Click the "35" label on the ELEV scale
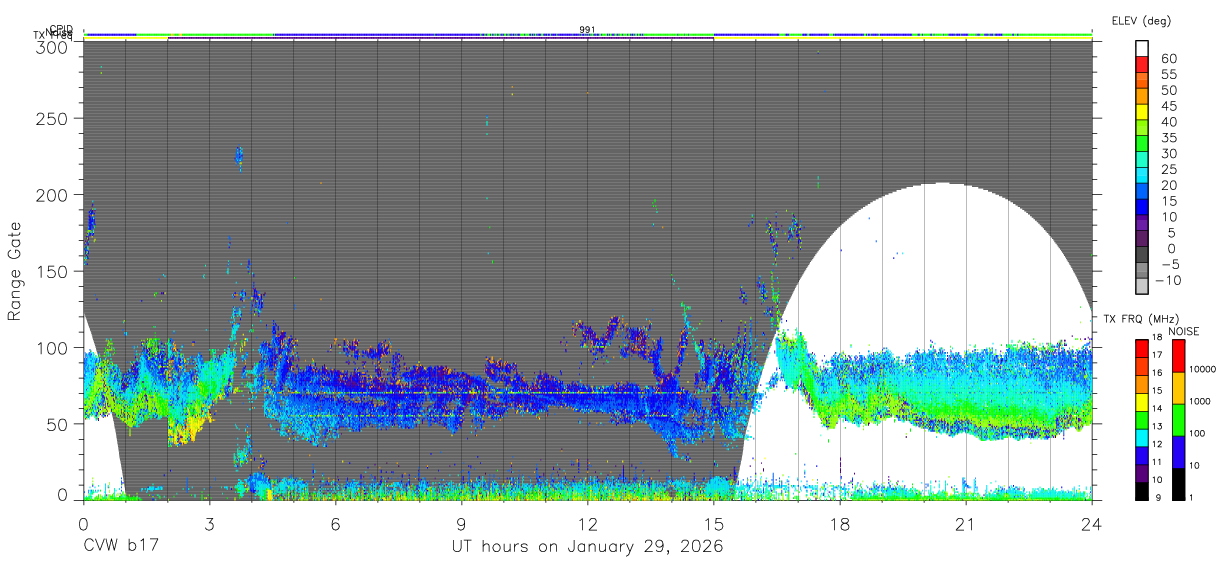Viewport: 1228px width, 567px height. pos(1169,137)
